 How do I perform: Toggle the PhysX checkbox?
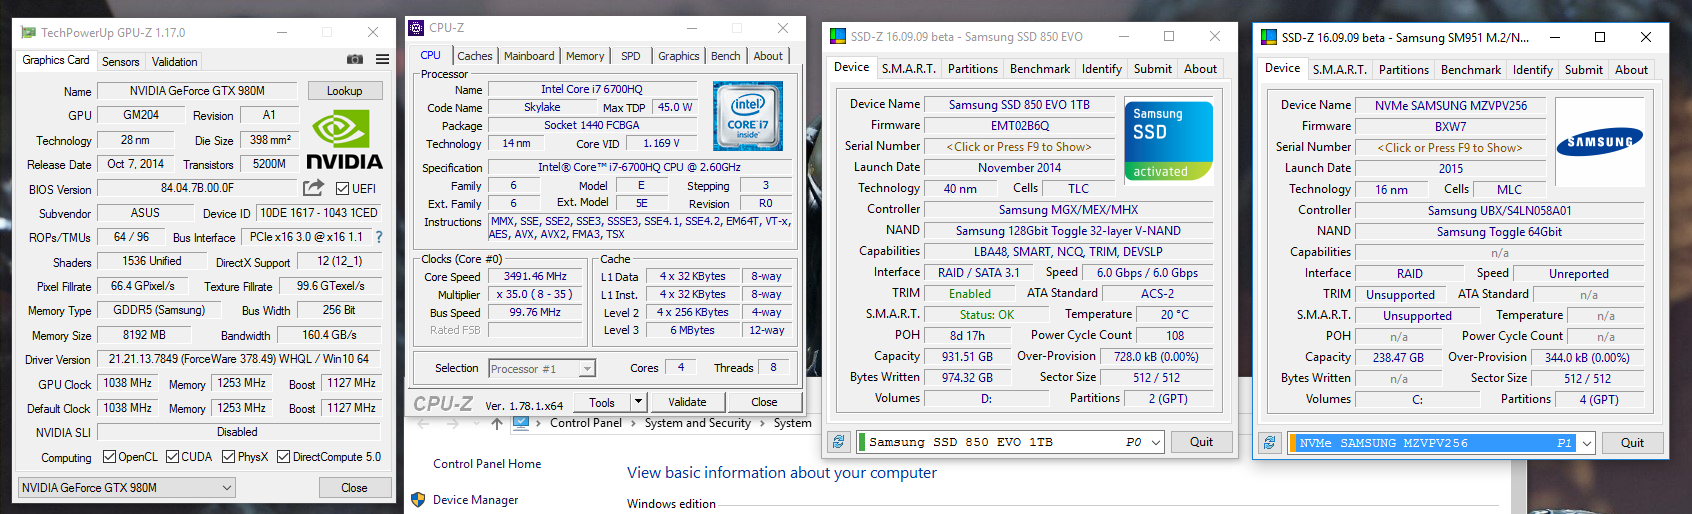tap(229, 457)
